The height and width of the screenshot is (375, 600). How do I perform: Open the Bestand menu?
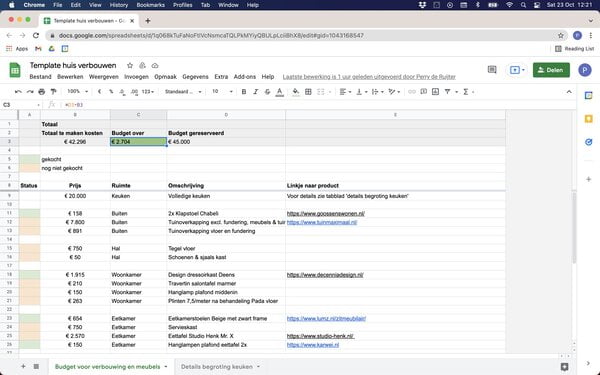coord(40,77)
